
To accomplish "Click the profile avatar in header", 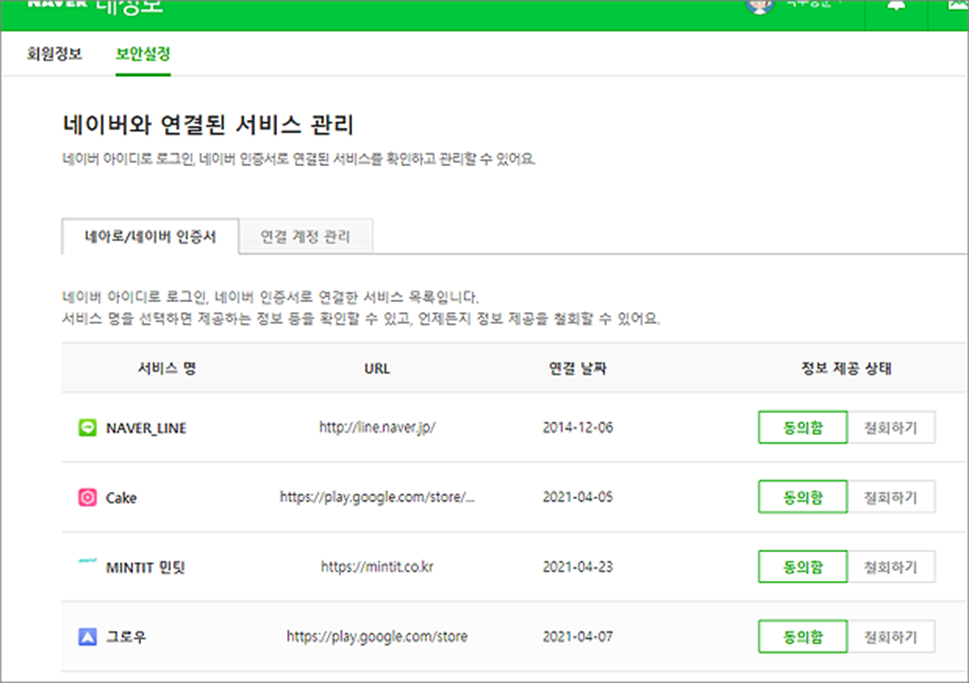I will point(760,6).
